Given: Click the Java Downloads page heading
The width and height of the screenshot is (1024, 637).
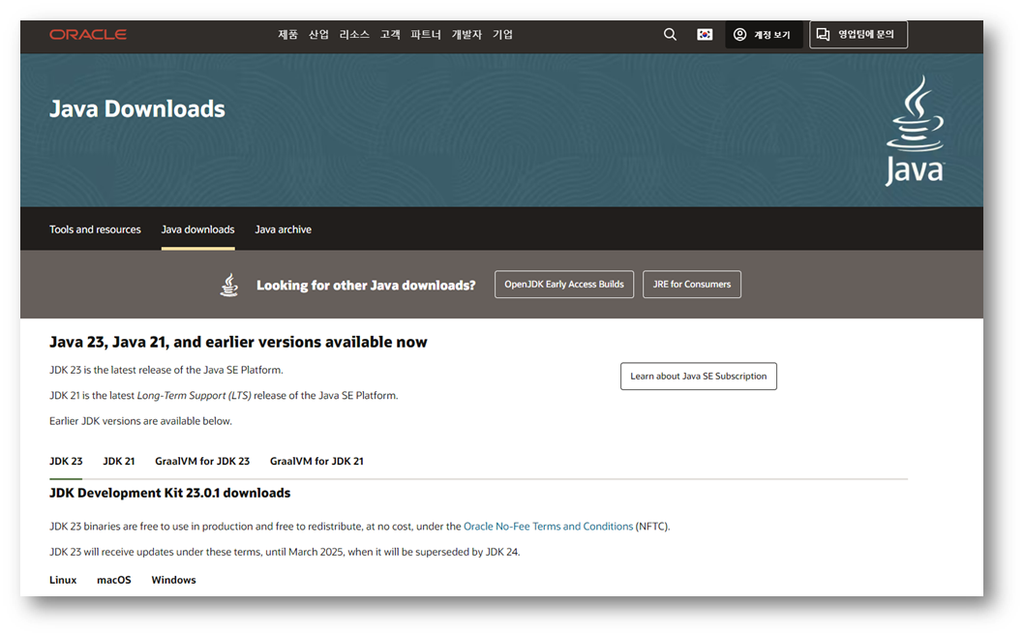Looking at the screenshot, I should tap(137, 109).
